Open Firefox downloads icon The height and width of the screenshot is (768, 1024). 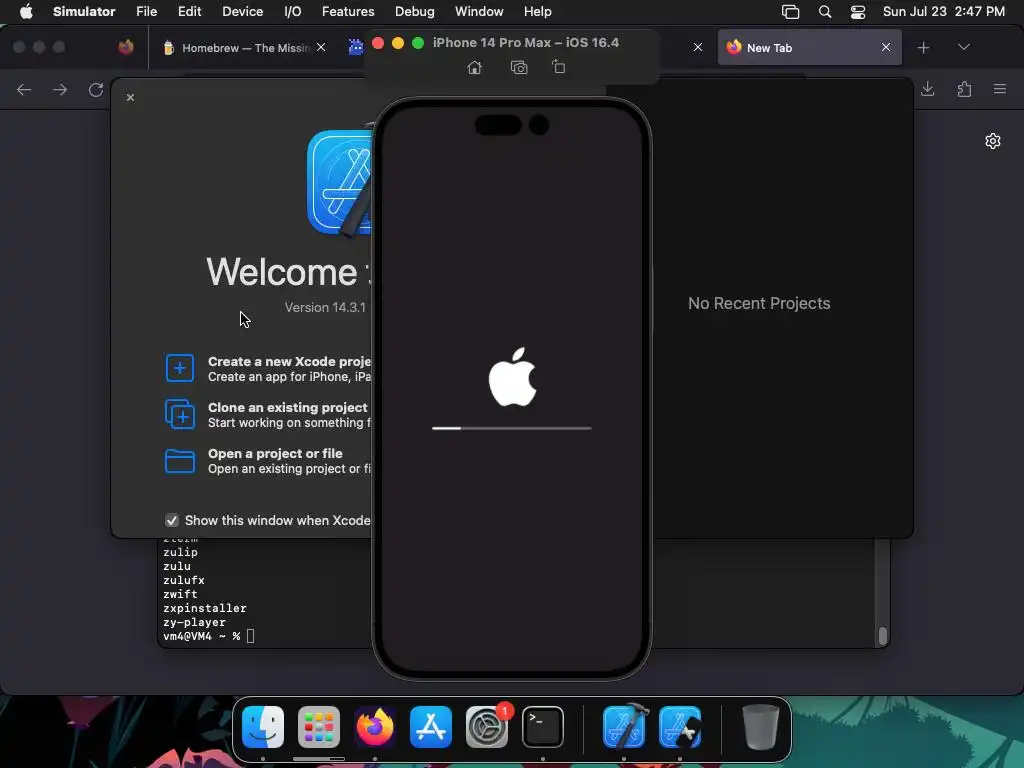point(927,89)
